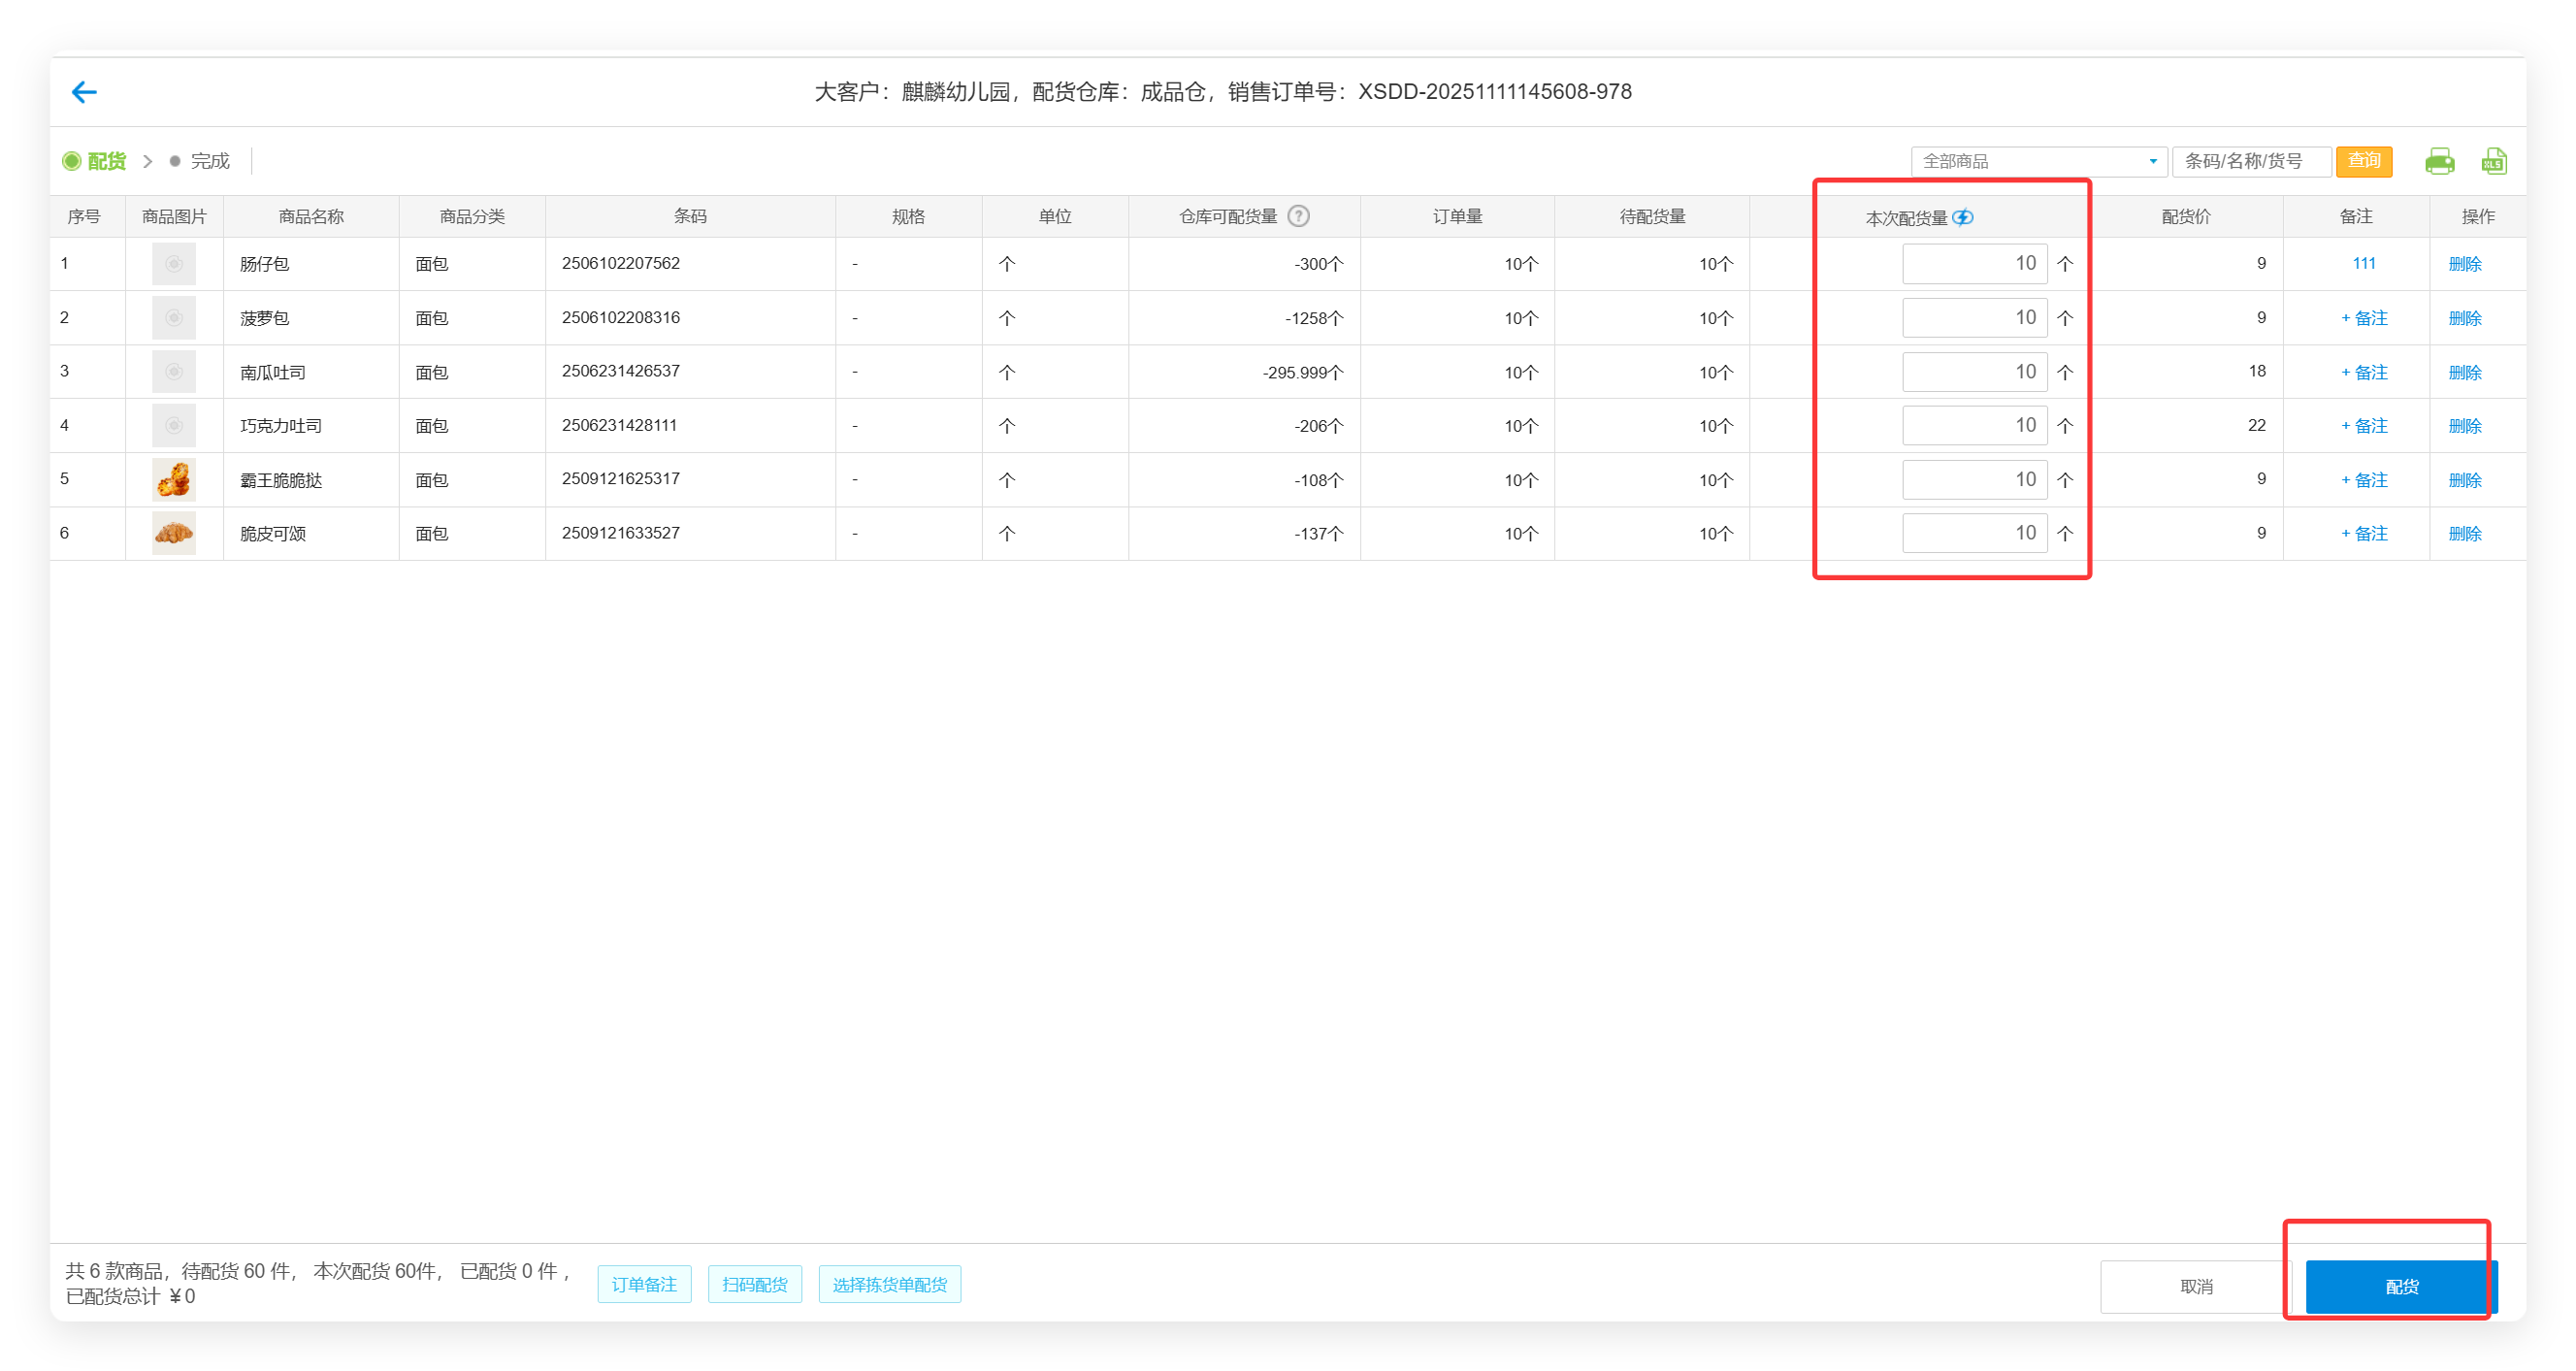Click 选择拣货单配货 button
Screen dimensions: 2576x1371
[x=889, y=1284]
